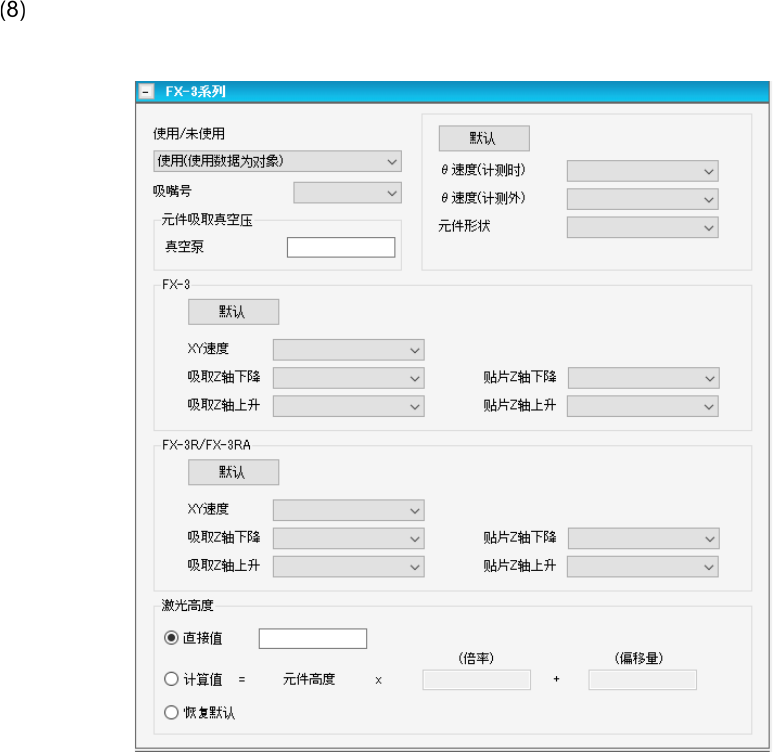This screenshot has width=773, height=752.
Task: Open XY速度 dropdown in FX-3 group
Action: [x=349, y=350]
